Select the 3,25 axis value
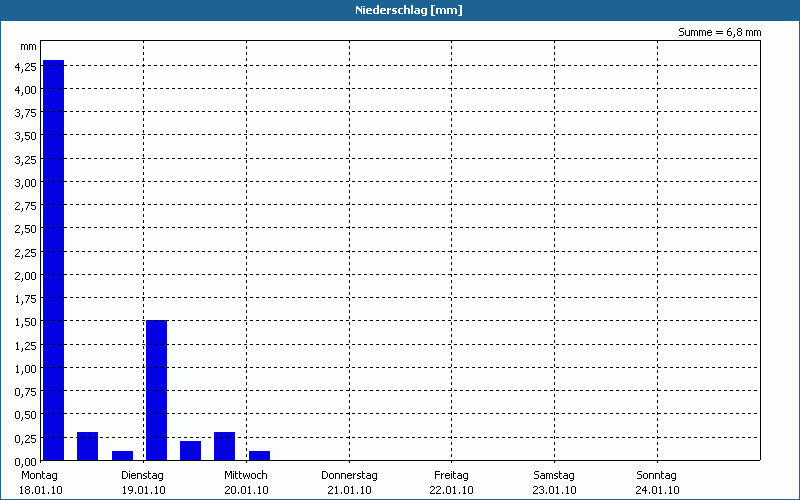 point(26,160)
